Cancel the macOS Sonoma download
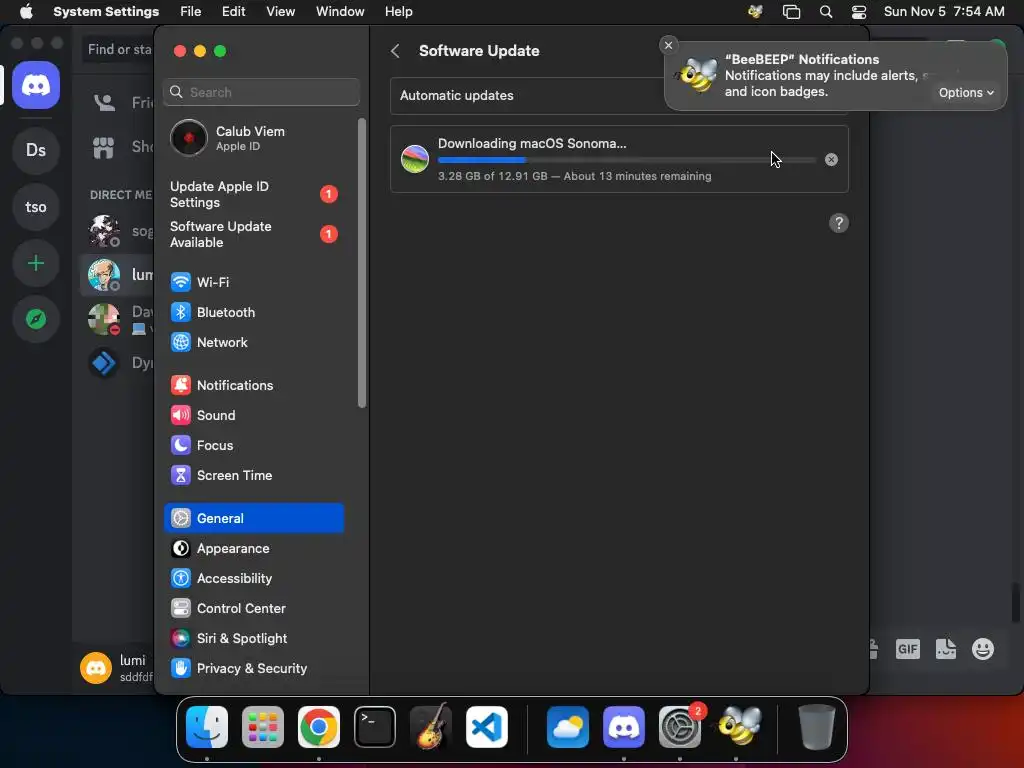The image size is (1024, 768). coord(831,159)
